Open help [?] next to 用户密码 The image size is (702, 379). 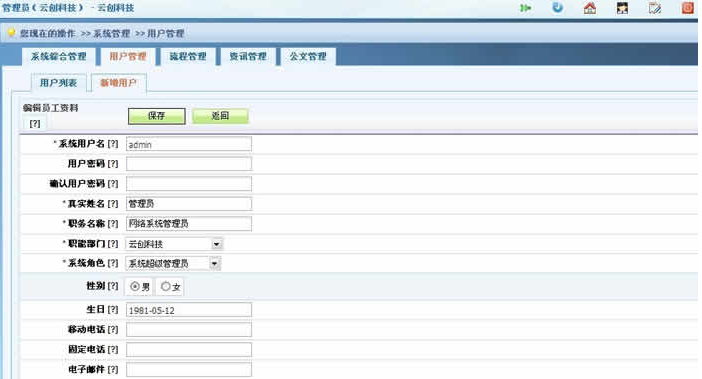point(113,164)
